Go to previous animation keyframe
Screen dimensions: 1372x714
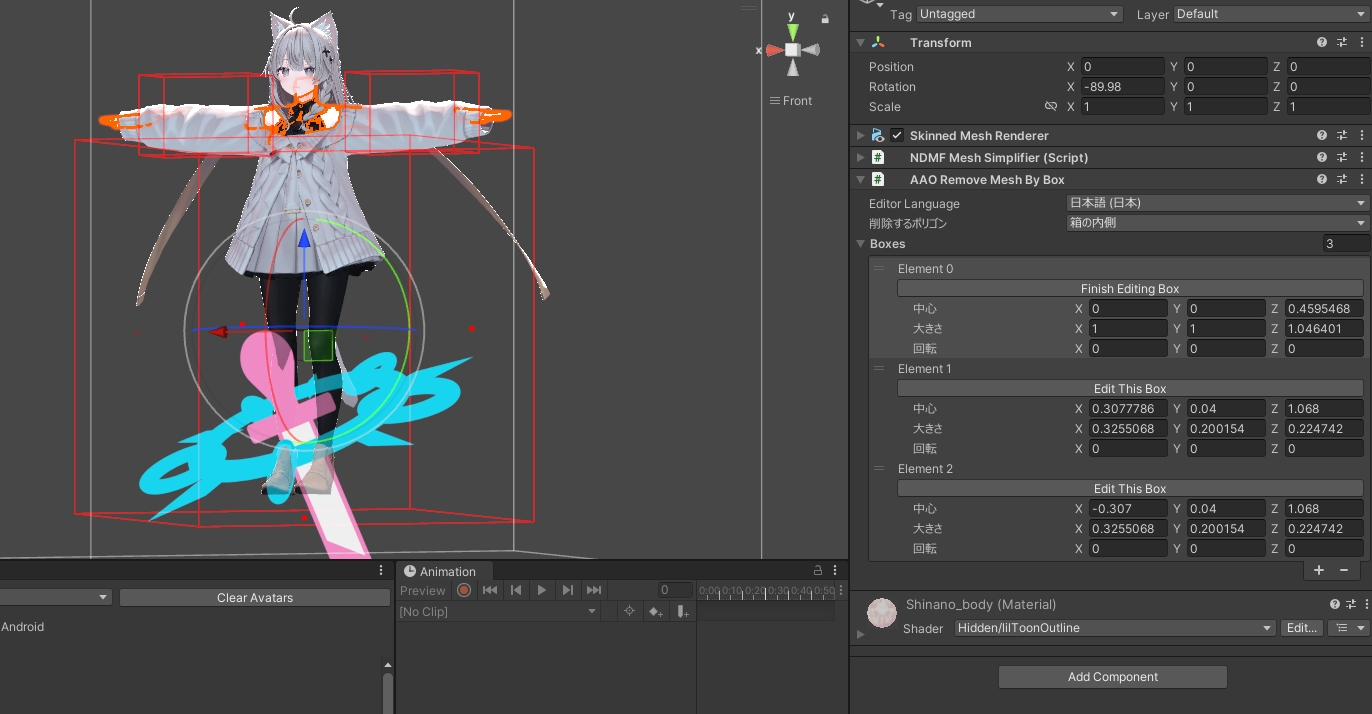[x=516, y=590]
